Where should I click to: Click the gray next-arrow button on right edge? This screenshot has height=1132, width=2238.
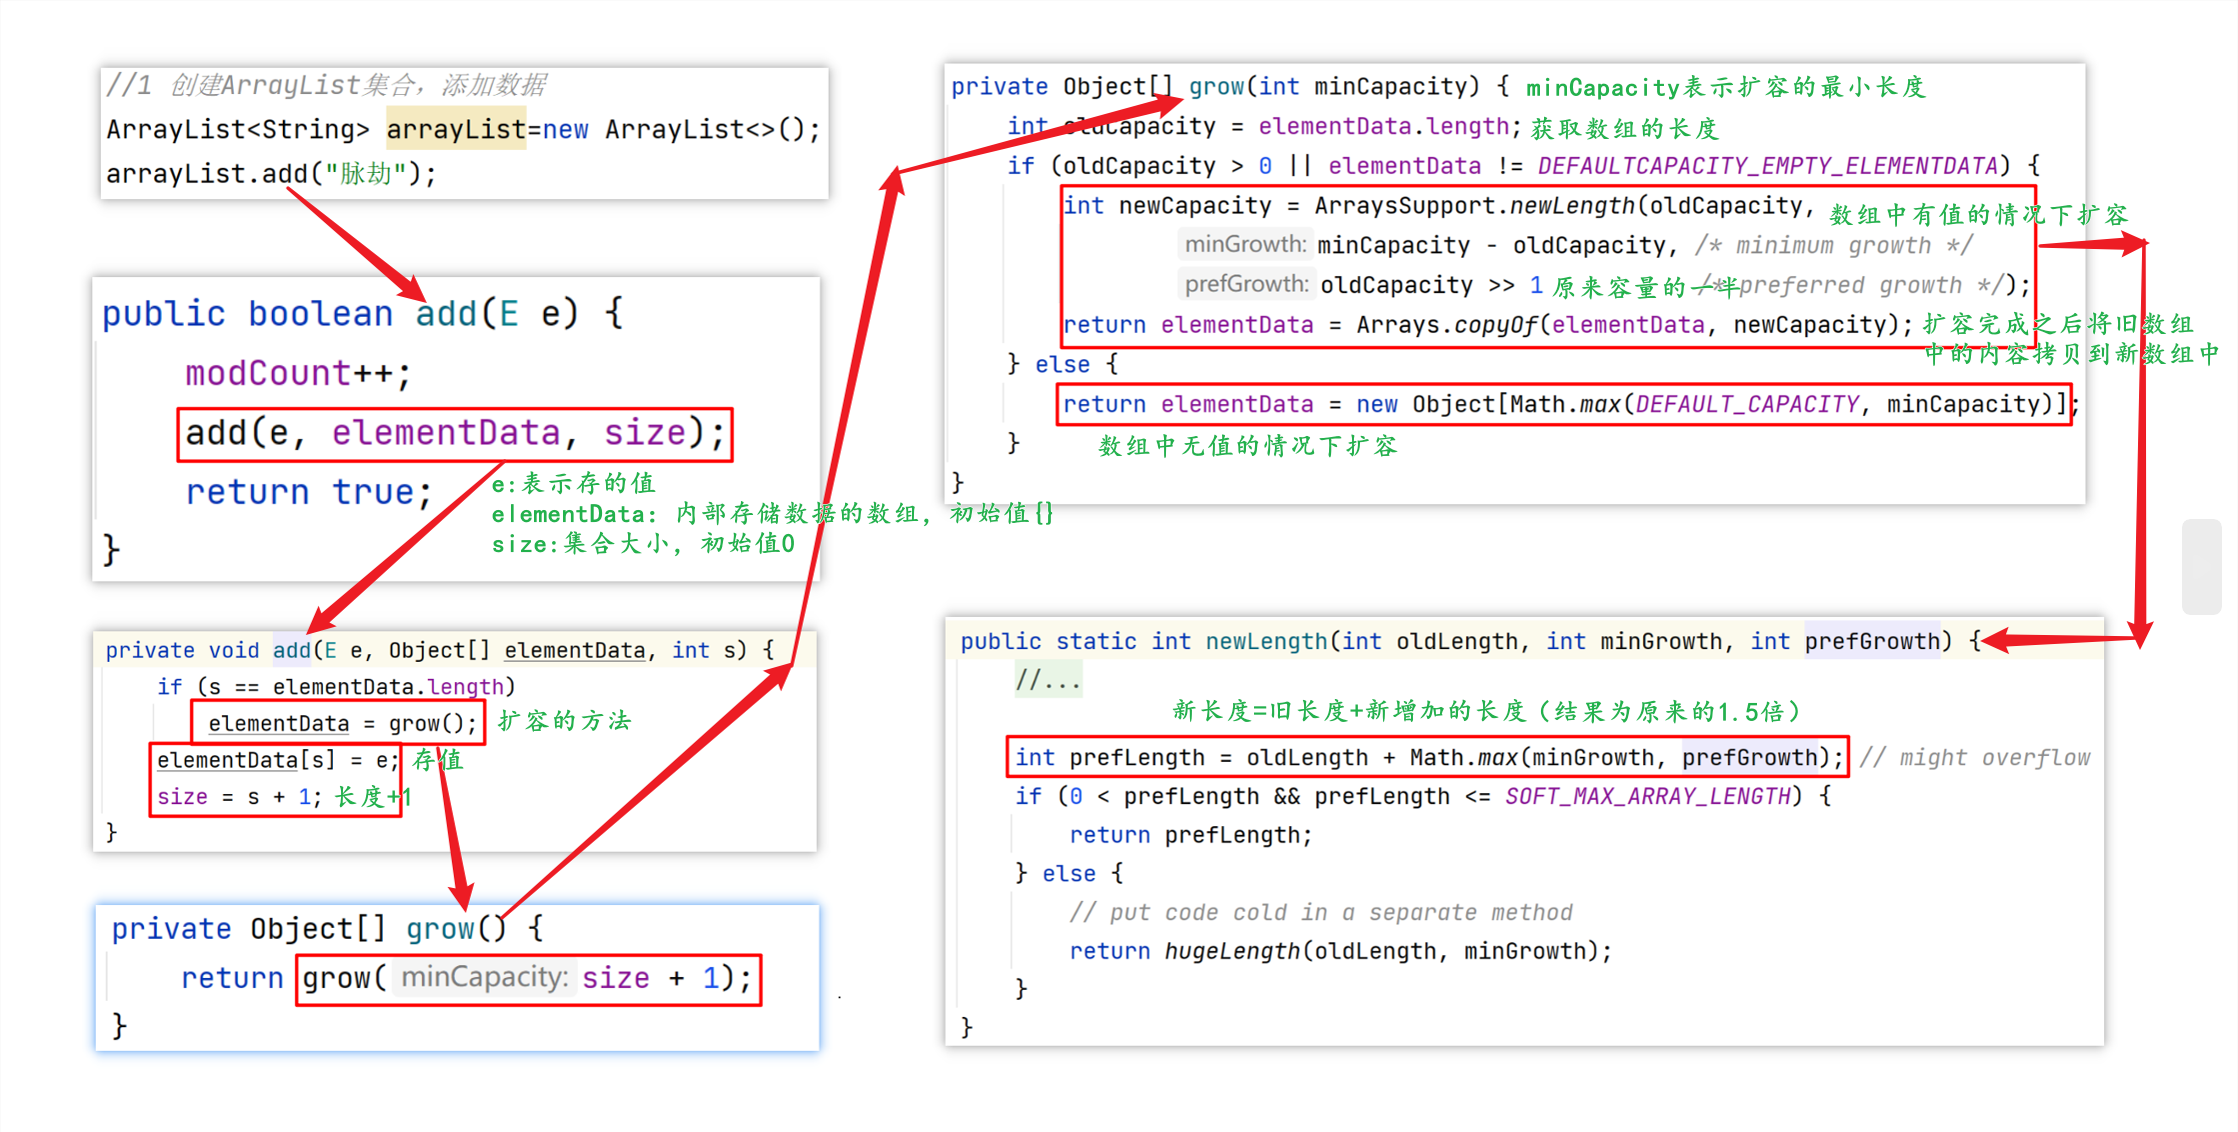(2201, 566)
